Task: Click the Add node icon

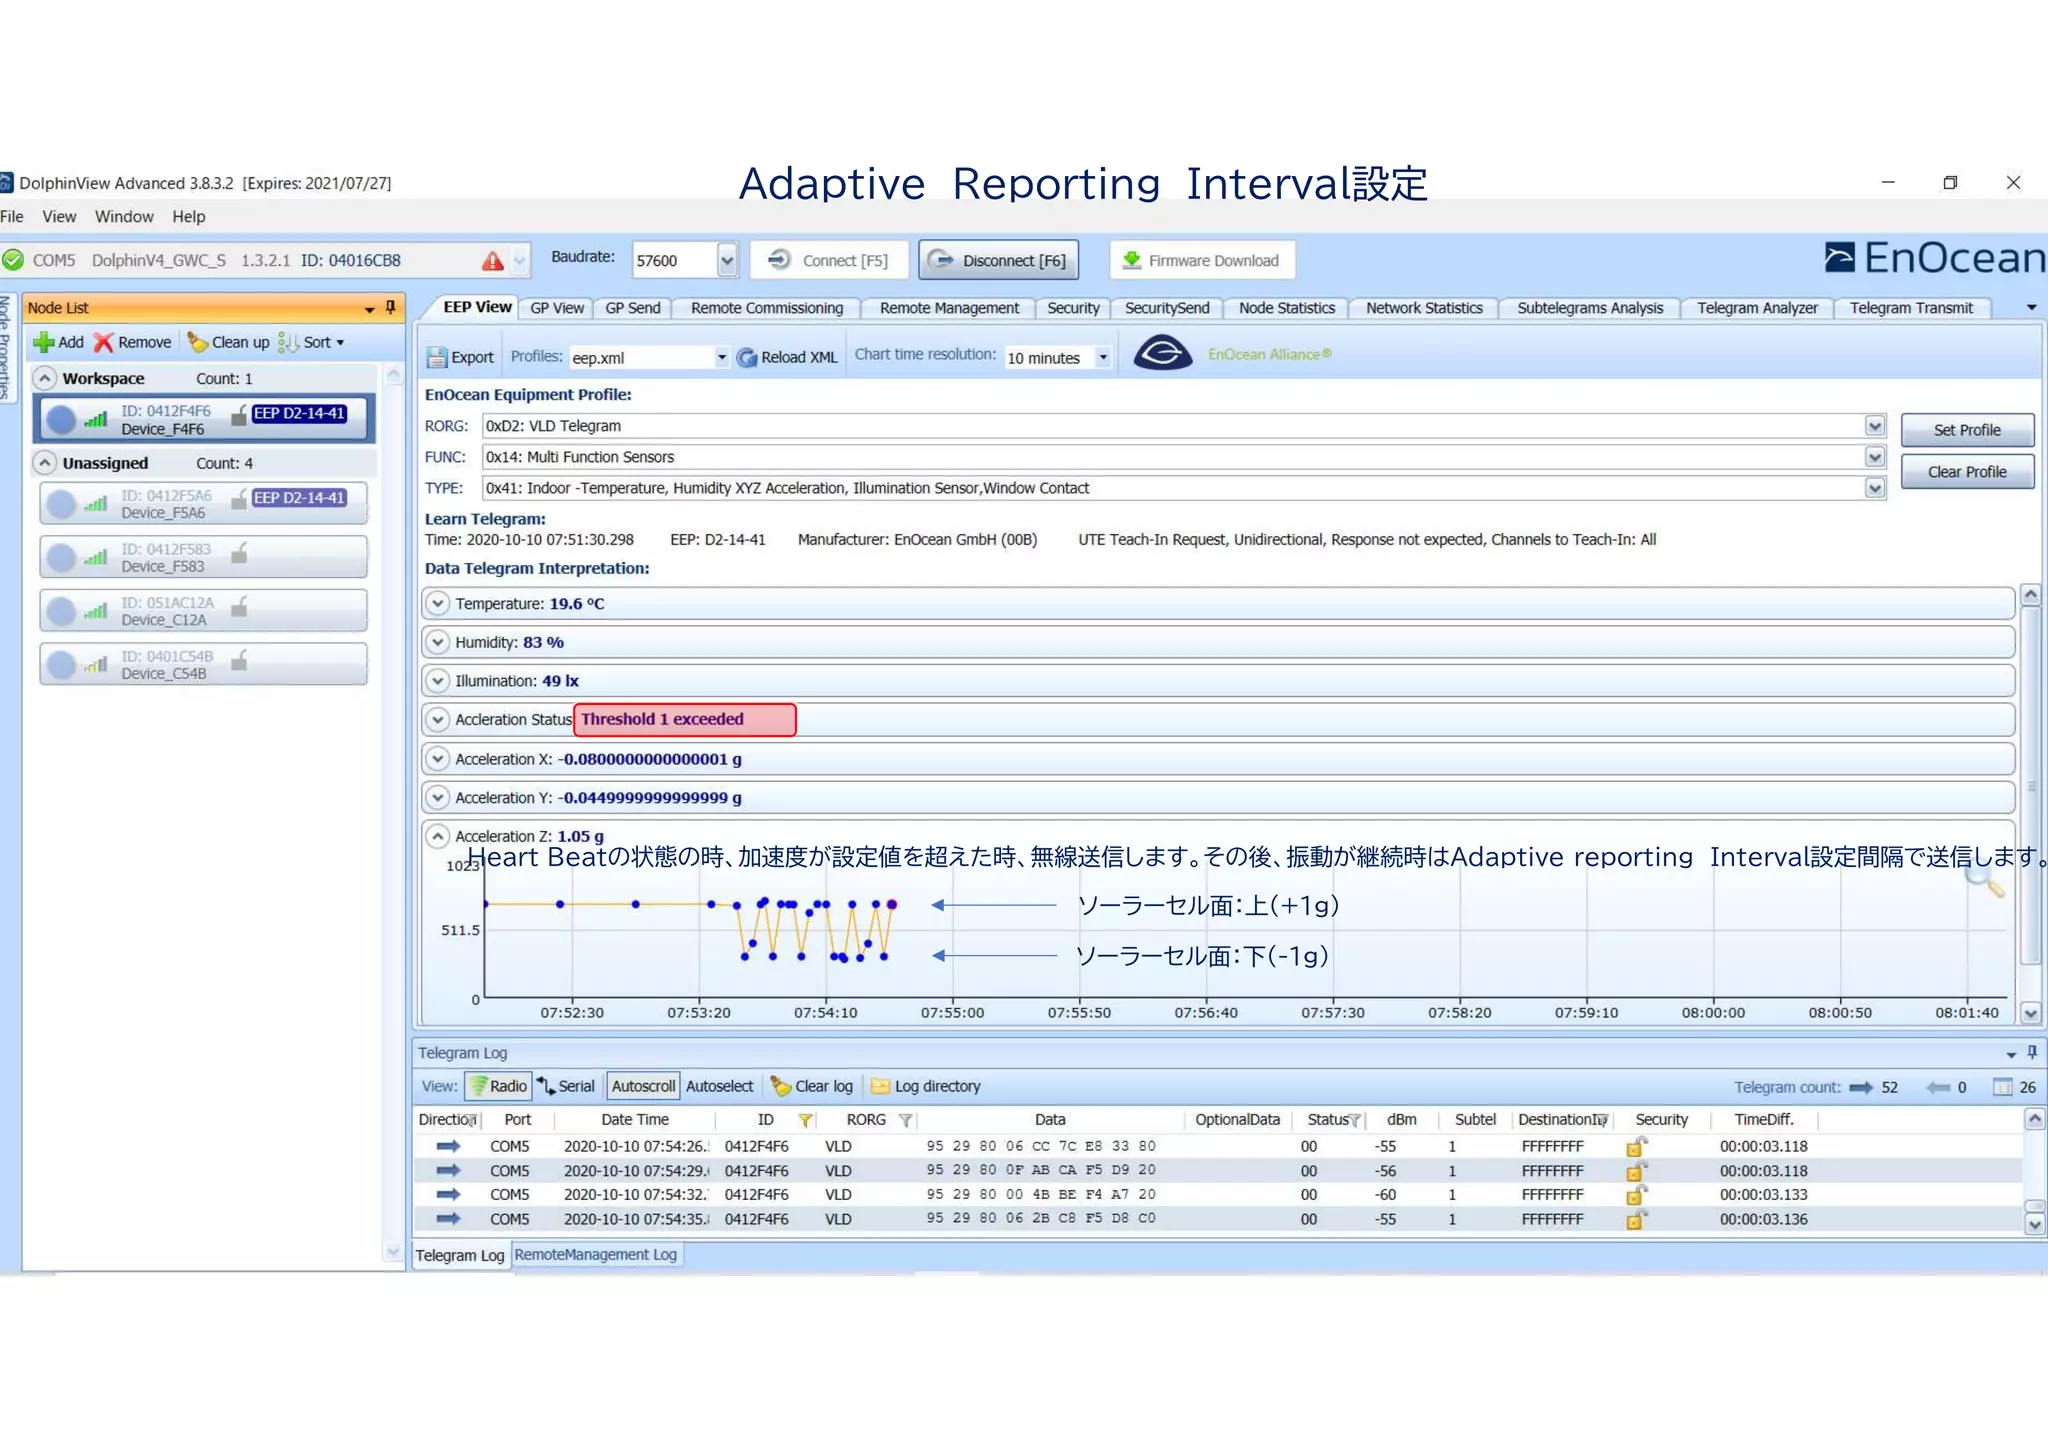Action: point(44,342)
